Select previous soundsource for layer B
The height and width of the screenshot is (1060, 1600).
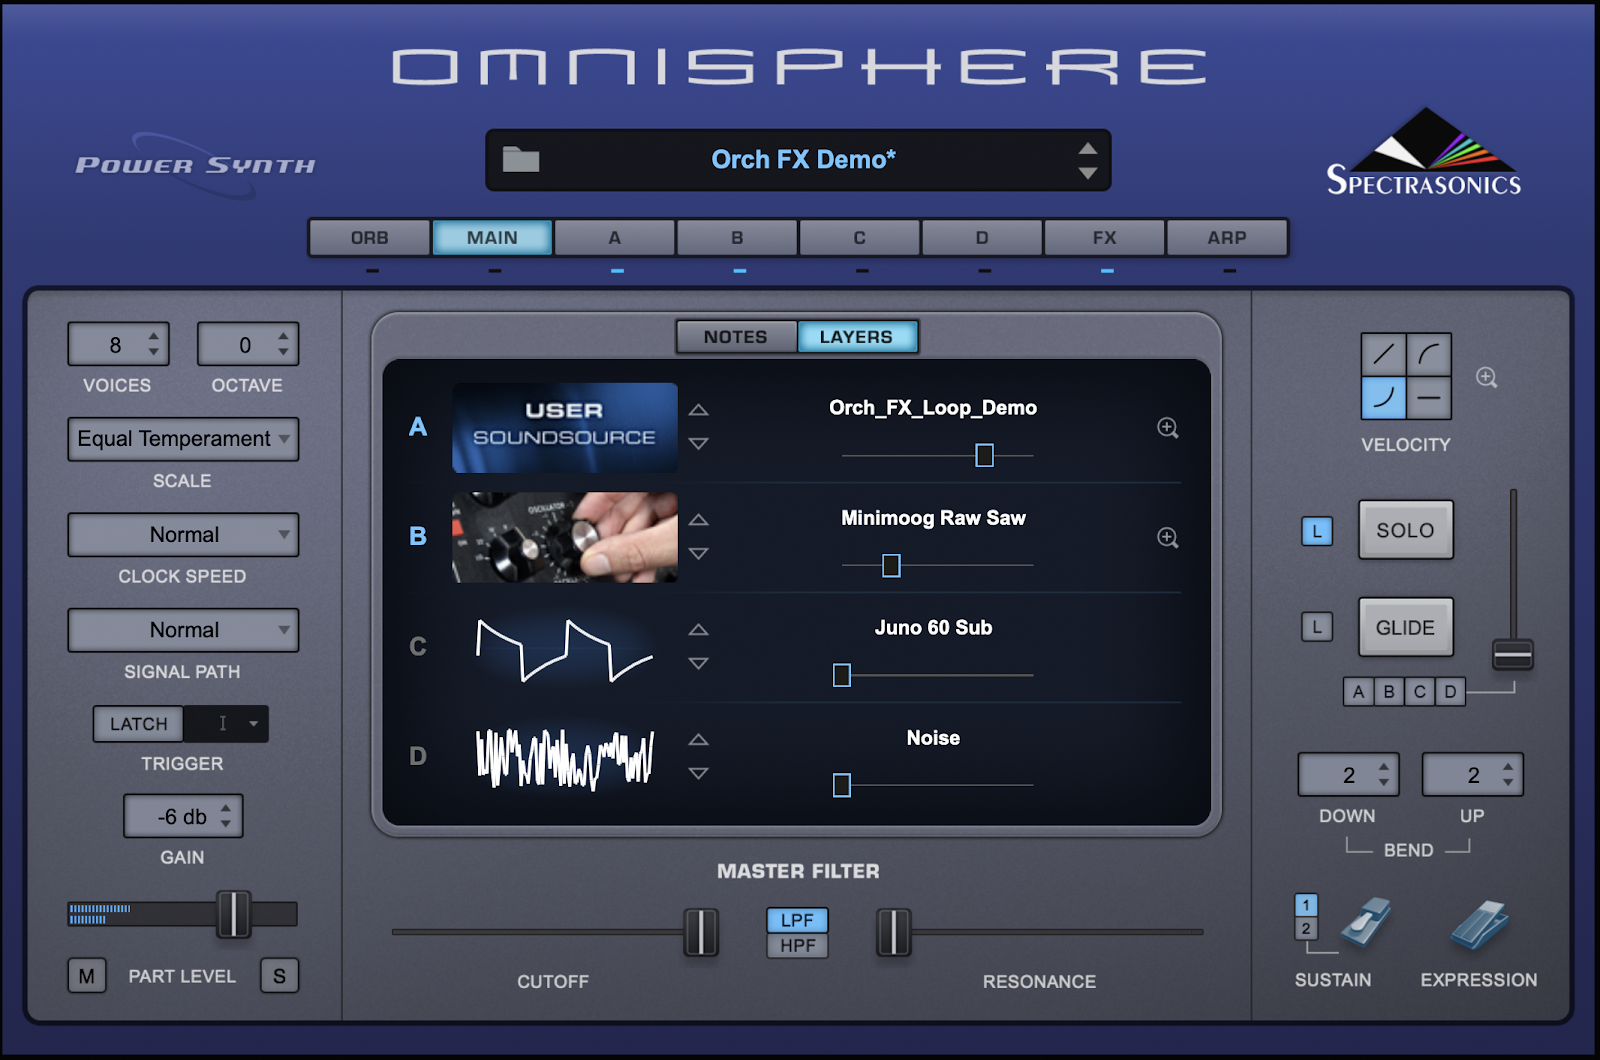click(698, 520)
